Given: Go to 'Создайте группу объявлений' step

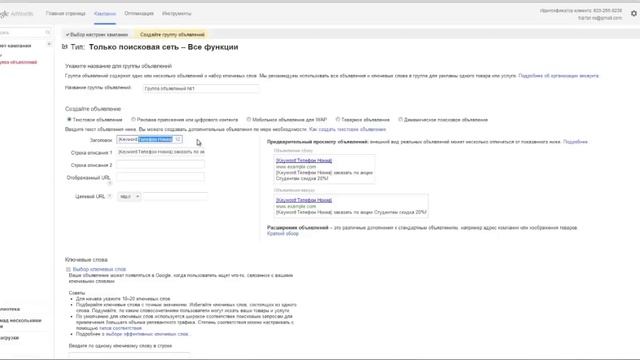Looking at the screenshot, I should click(172, 35).
